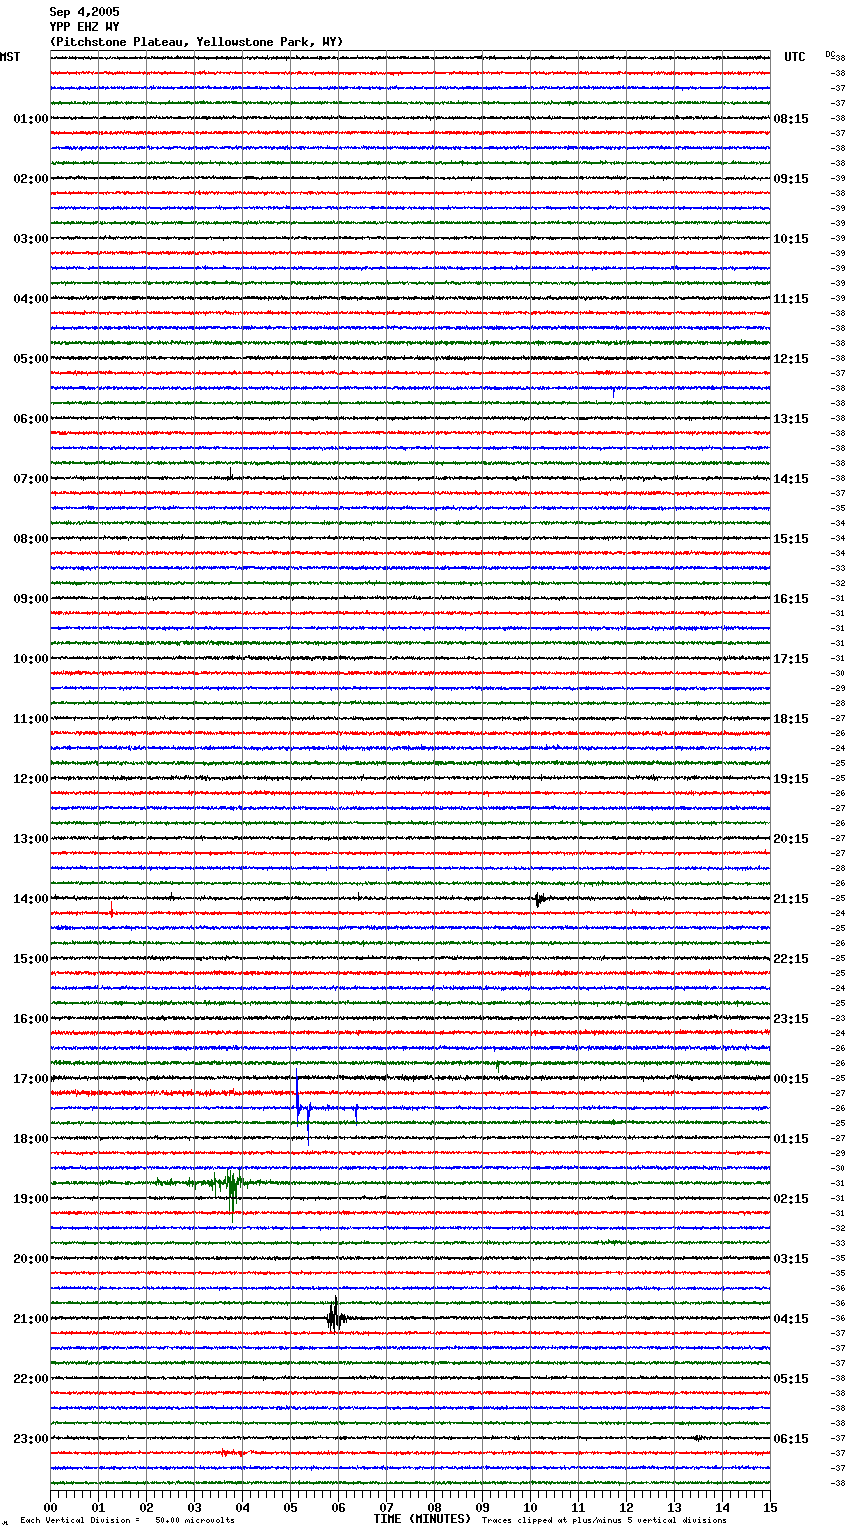
Task: Click the 12:15 UTC time label
Action: click(x=791, y=359)
